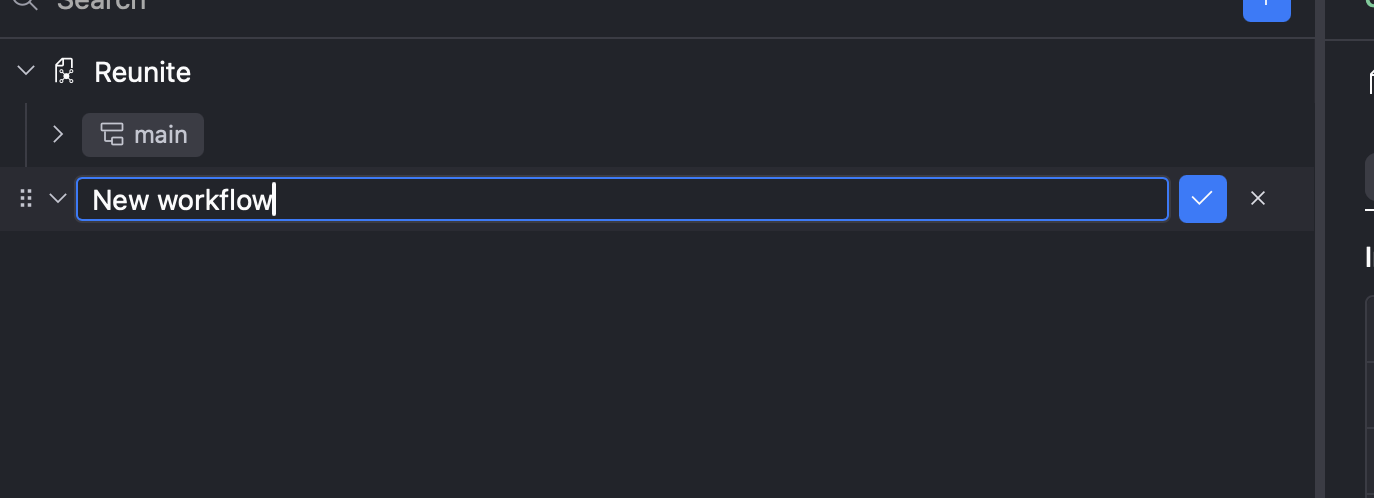Collapse the Reunite tree node
Image resolution: width=1374 pixels, height=498 pixels.
[x=27, y=71]
